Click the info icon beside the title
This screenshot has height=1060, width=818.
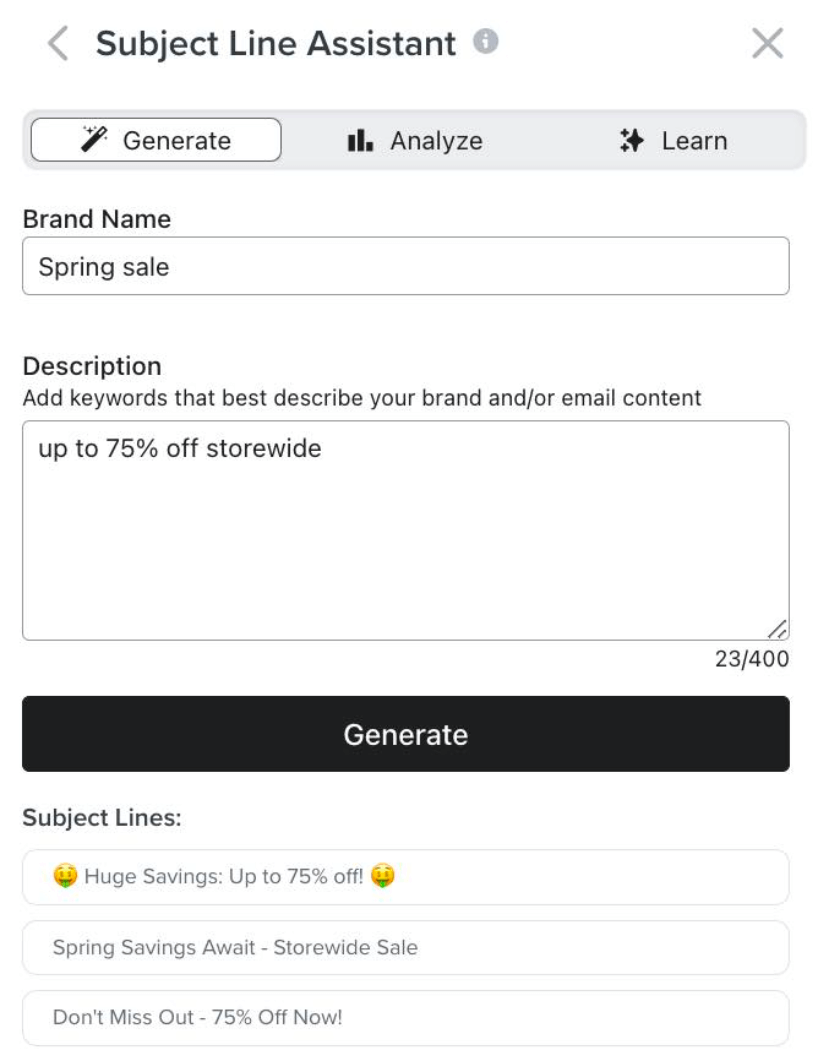[486, 42]
